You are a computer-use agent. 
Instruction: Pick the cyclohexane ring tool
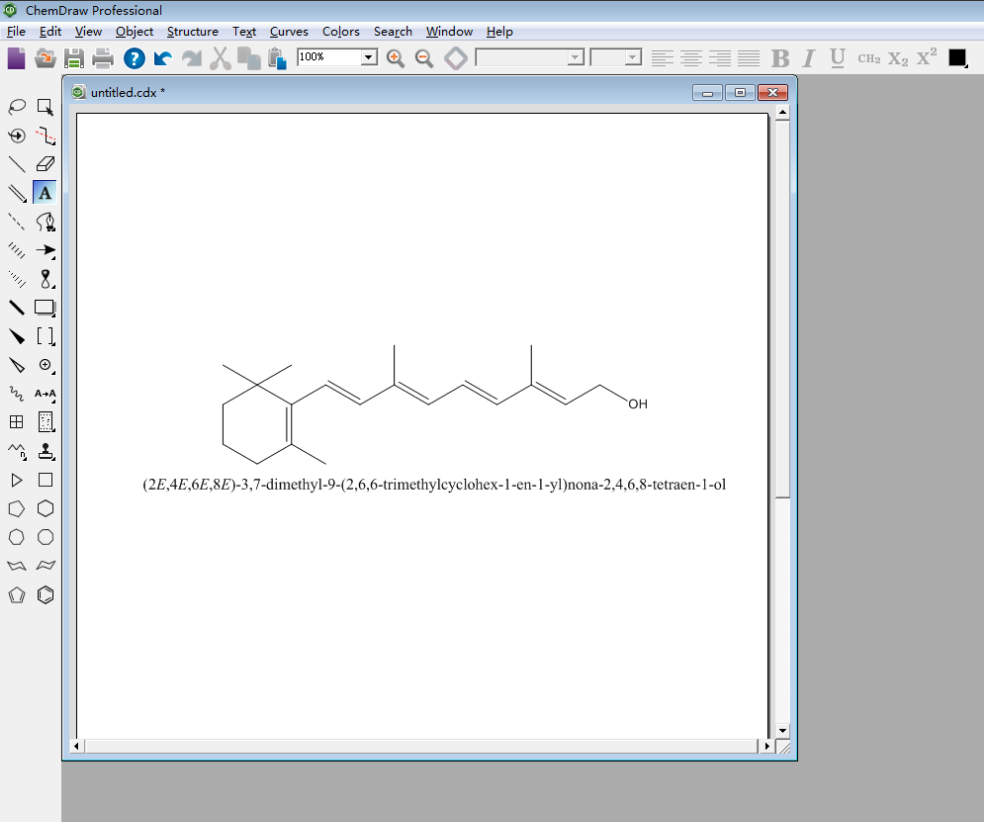pyautogui.click(x=45, y=508)
